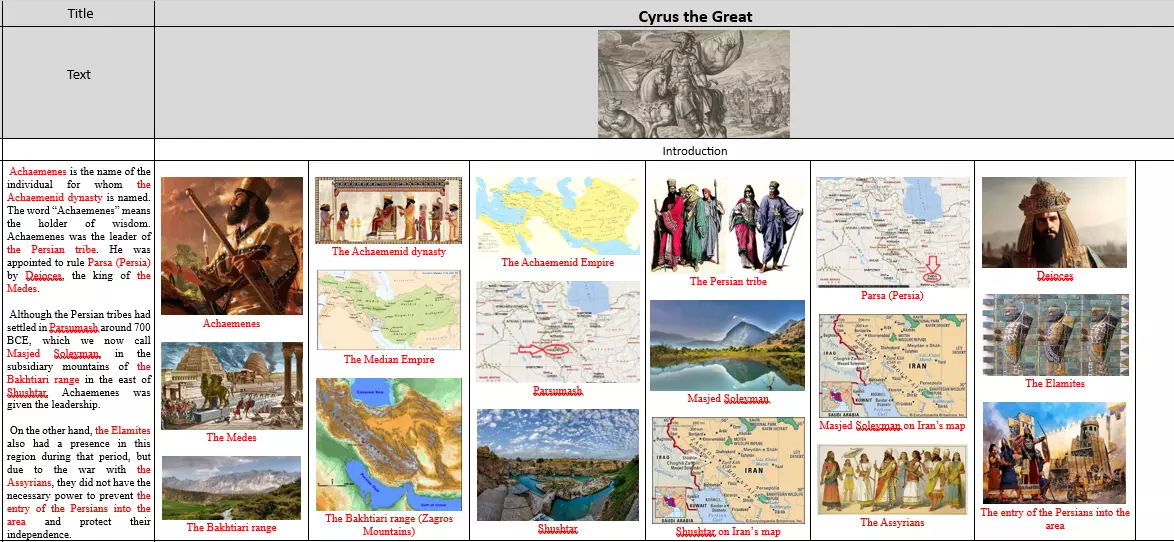Select the Masjed Soleyman on Iran's map image
This screenshot has width=1174, height=542.
click(x=892, y=365)
